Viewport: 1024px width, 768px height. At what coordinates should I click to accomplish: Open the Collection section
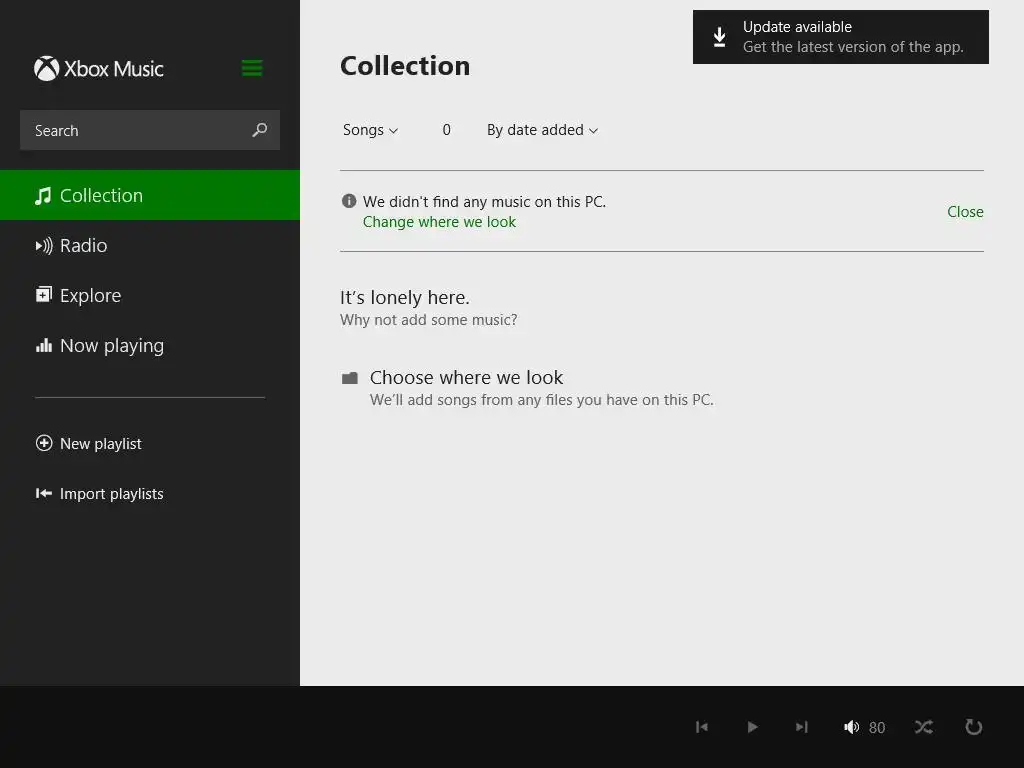point(150,195)
